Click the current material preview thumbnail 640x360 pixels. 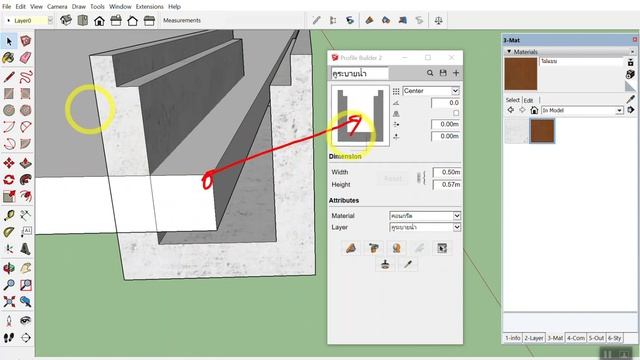tap(521, 74)
